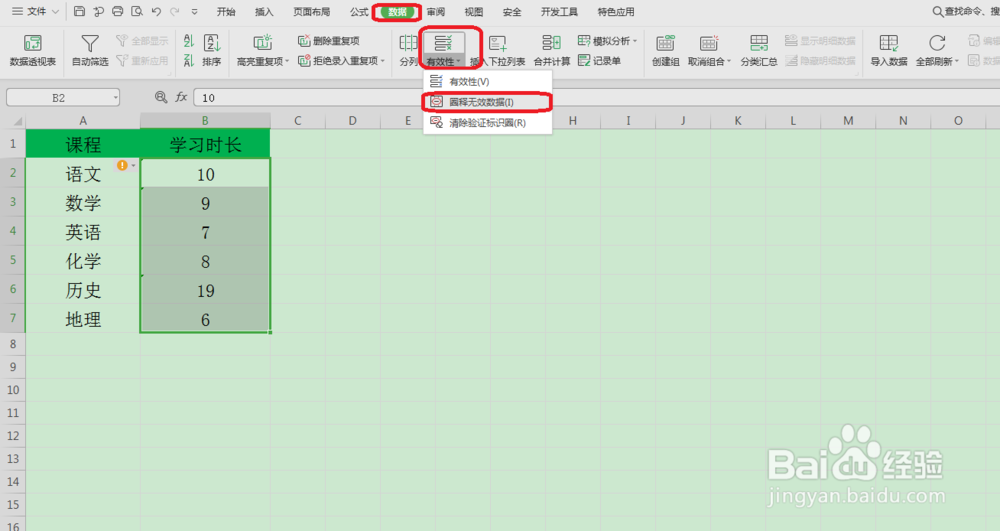Switch to the 审阅 tab

click(x=436, y=11)
